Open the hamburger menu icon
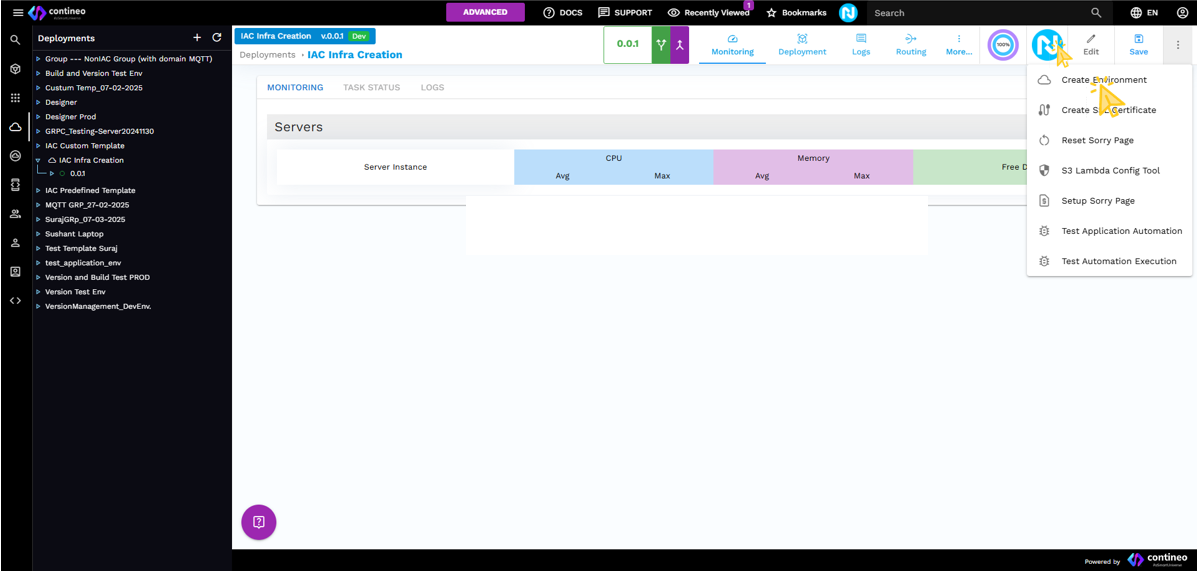 tap(17, 13)
